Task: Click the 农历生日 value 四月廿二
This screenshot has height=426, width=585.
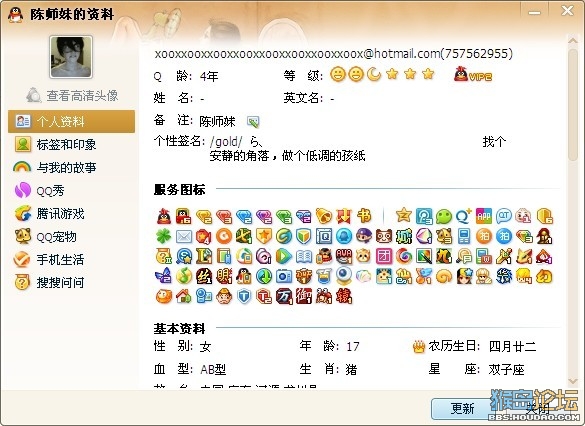Action: tap(512, 346)
